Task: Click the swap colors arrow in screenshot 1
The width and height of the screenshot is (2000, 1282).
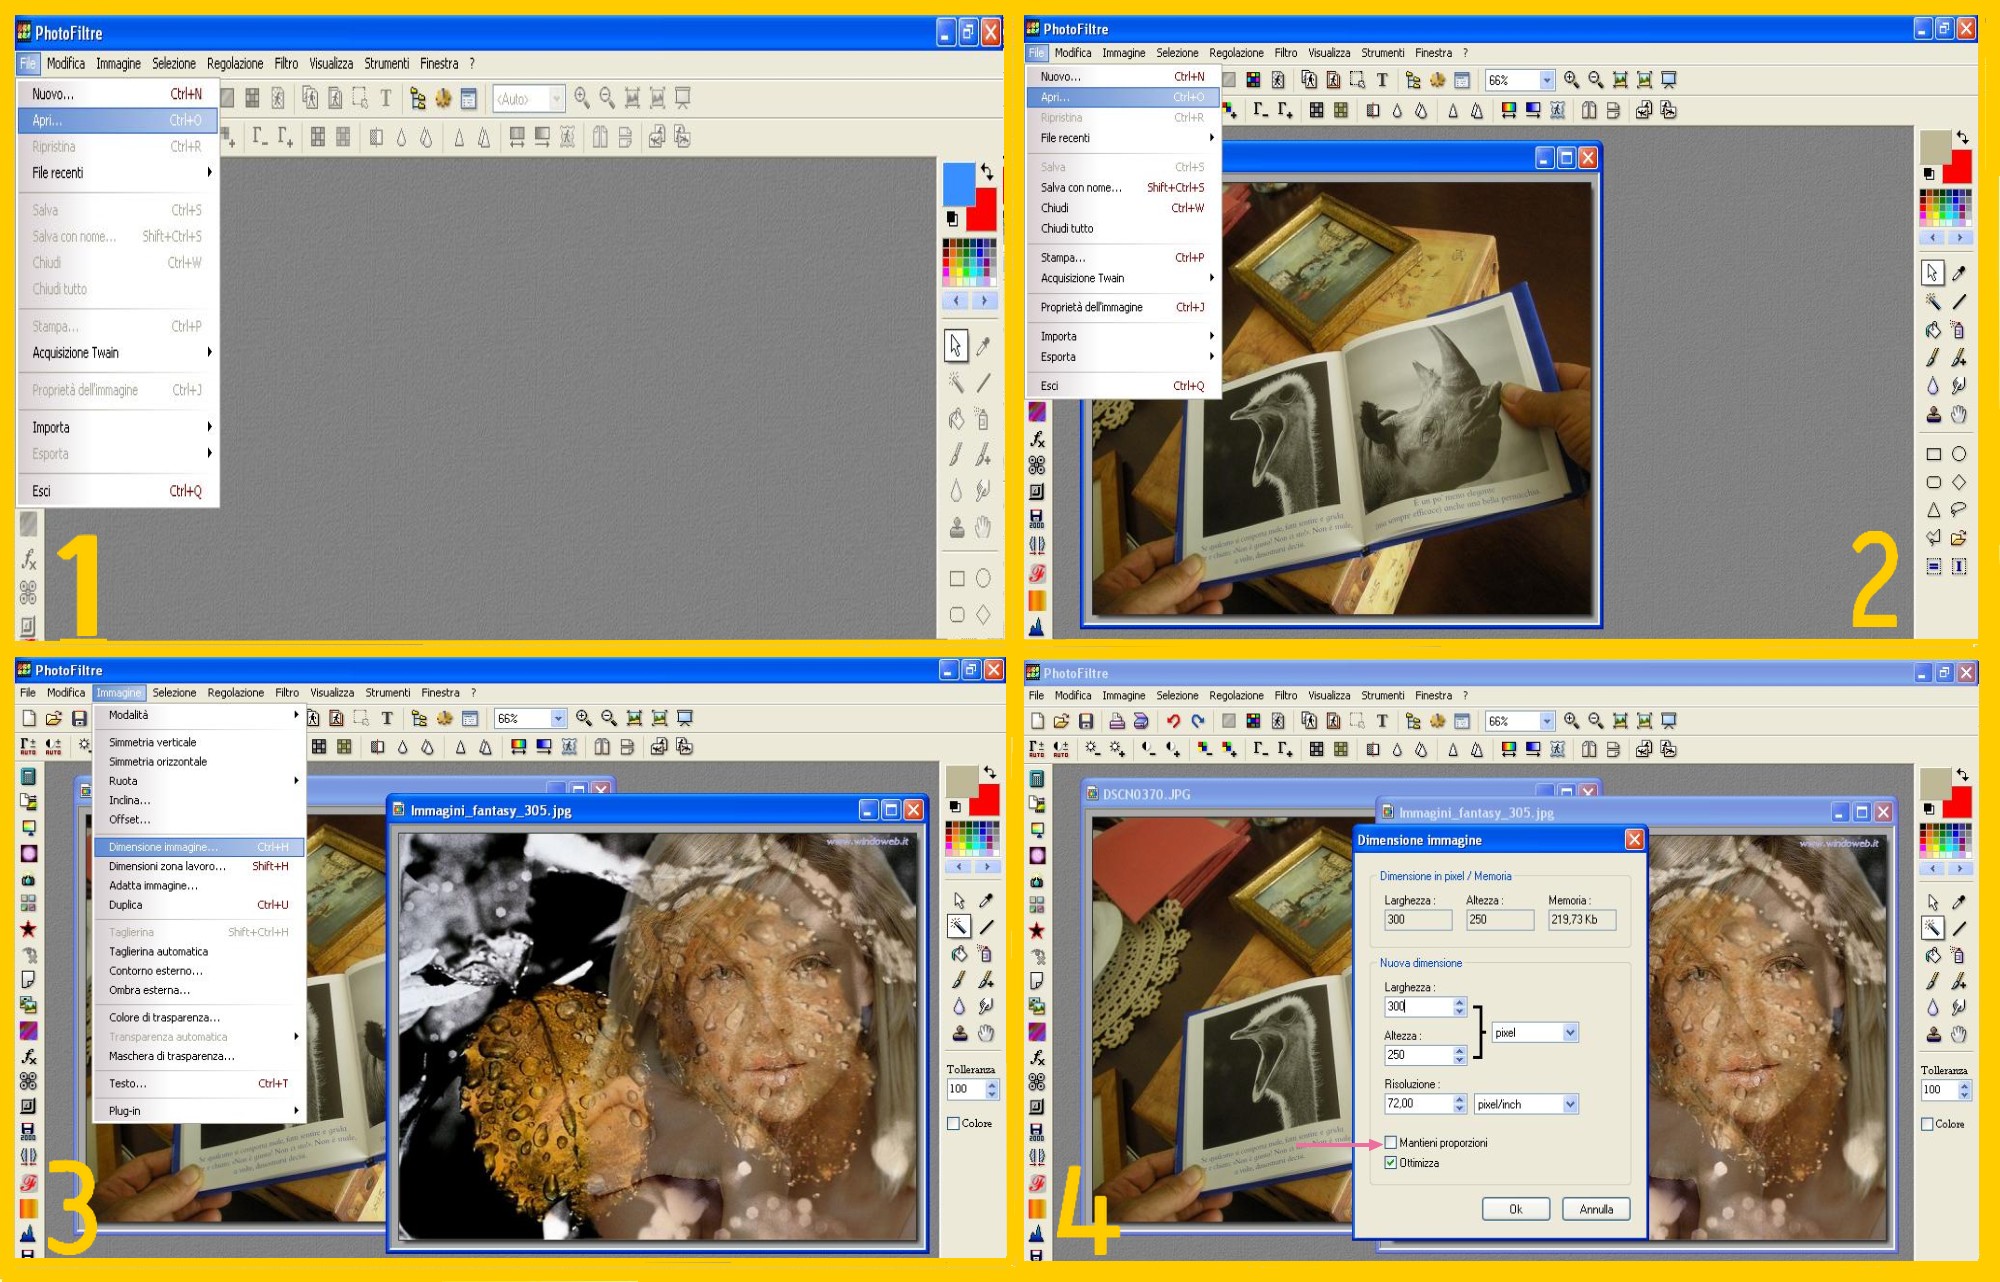Action: 987,171
